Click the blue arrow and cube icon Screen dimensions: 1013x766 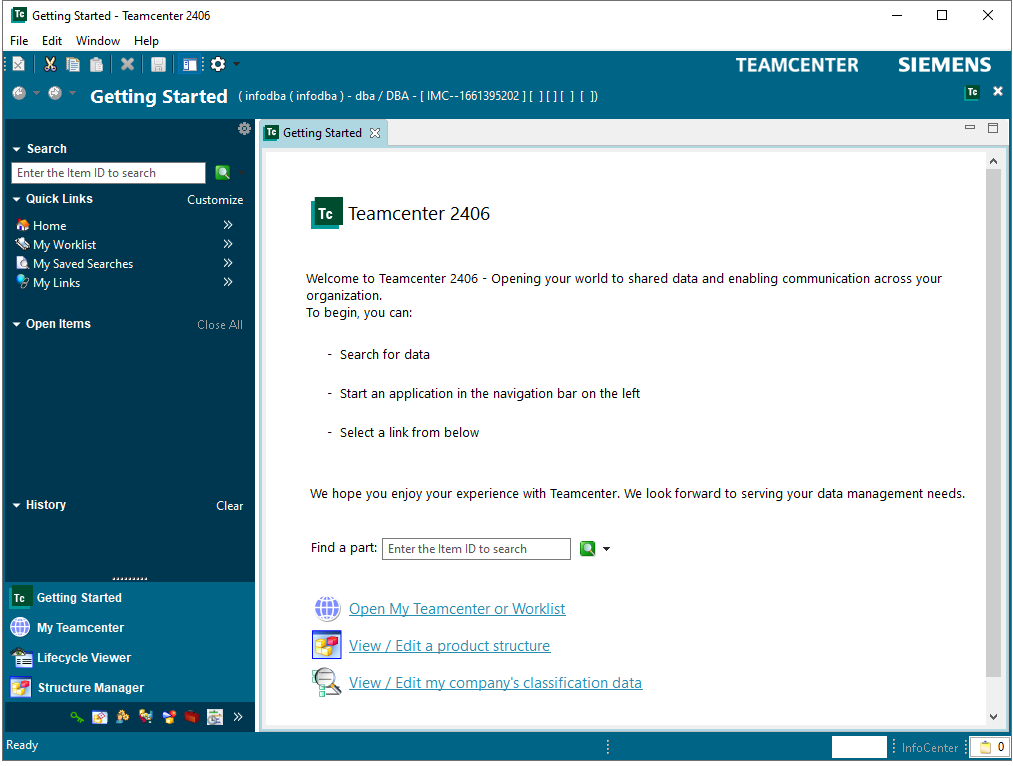pos(169,717)
